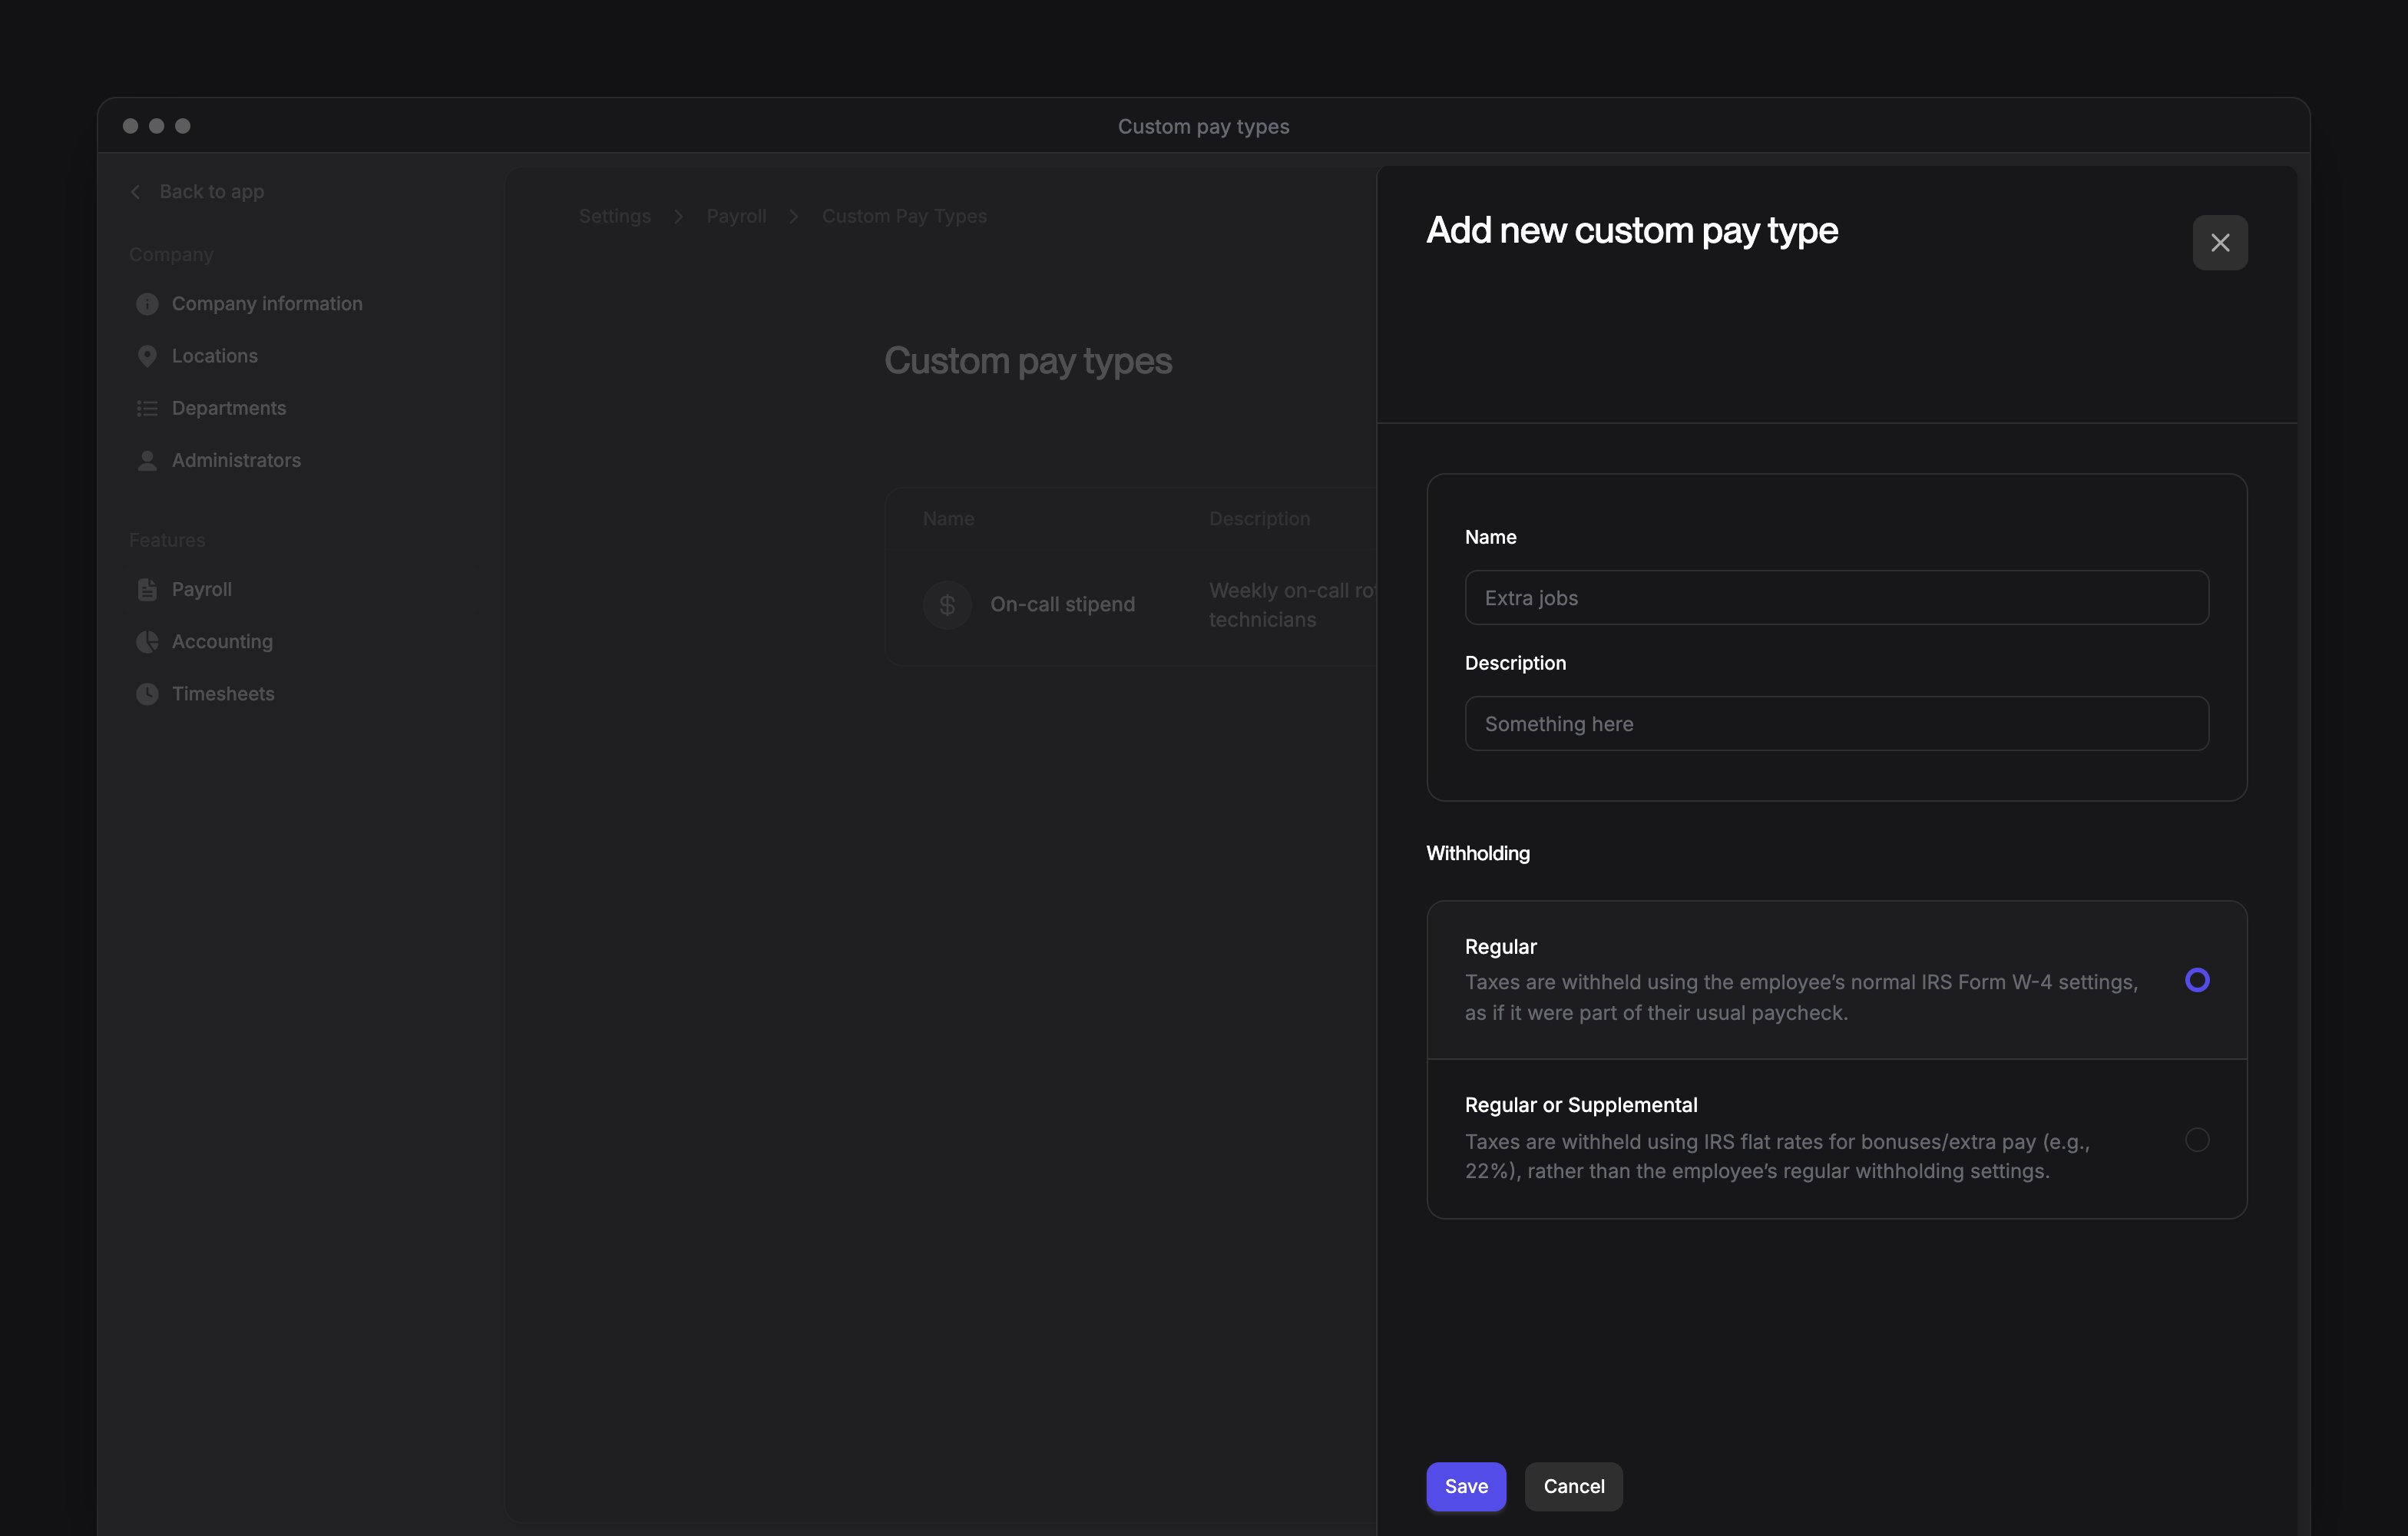Click the dollar icon beside On-call stipend
This screenshot has width=2408, height=1536.
tap(947, 604)
